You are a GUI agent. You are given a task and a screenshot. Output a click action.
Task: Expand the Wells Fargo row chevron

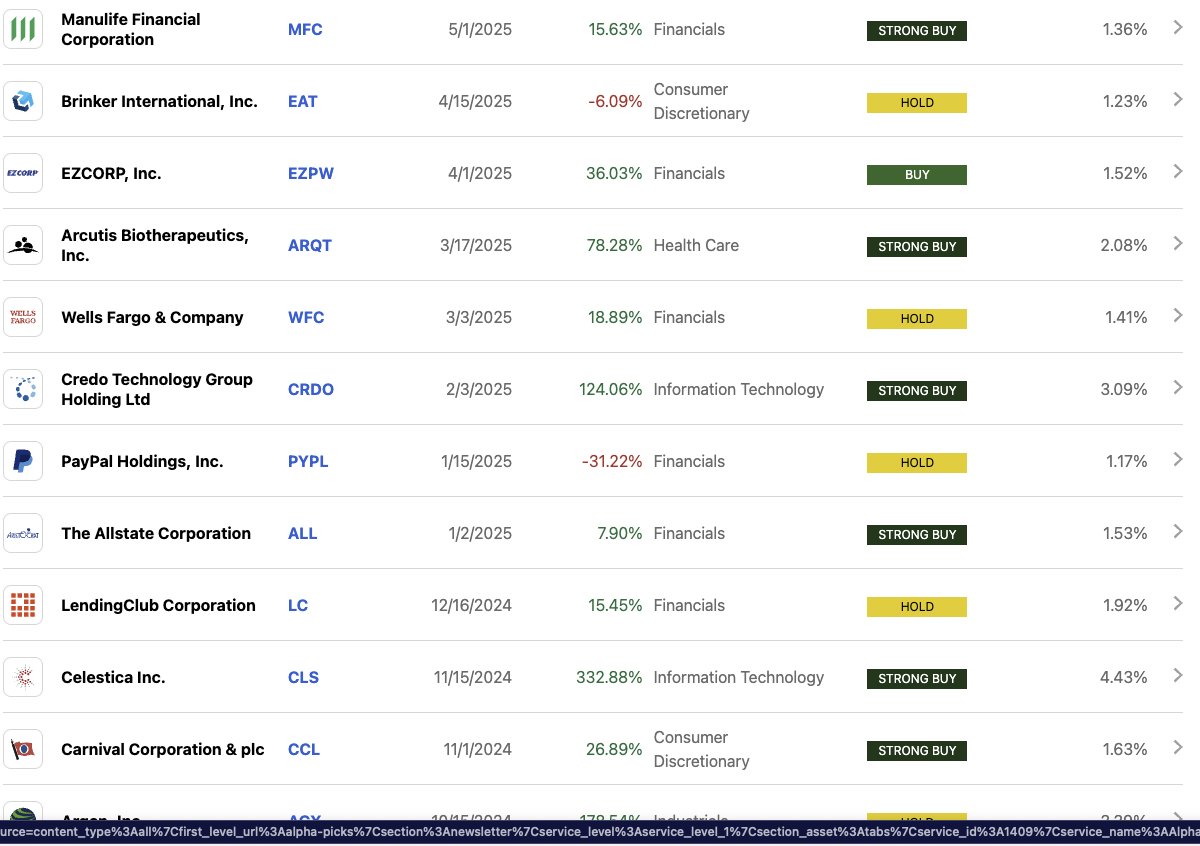click(1178, 316)
